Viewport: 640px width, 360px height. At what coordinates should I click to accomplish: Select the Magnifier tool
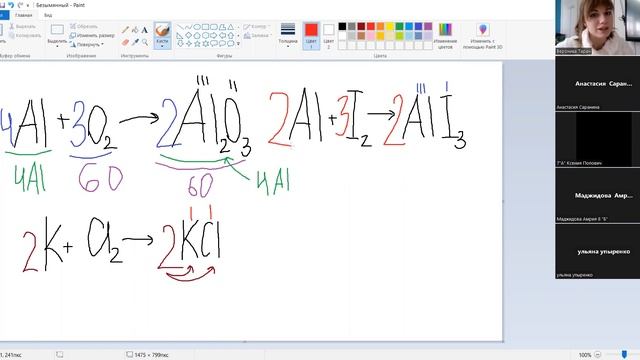(x=144, y=42)
